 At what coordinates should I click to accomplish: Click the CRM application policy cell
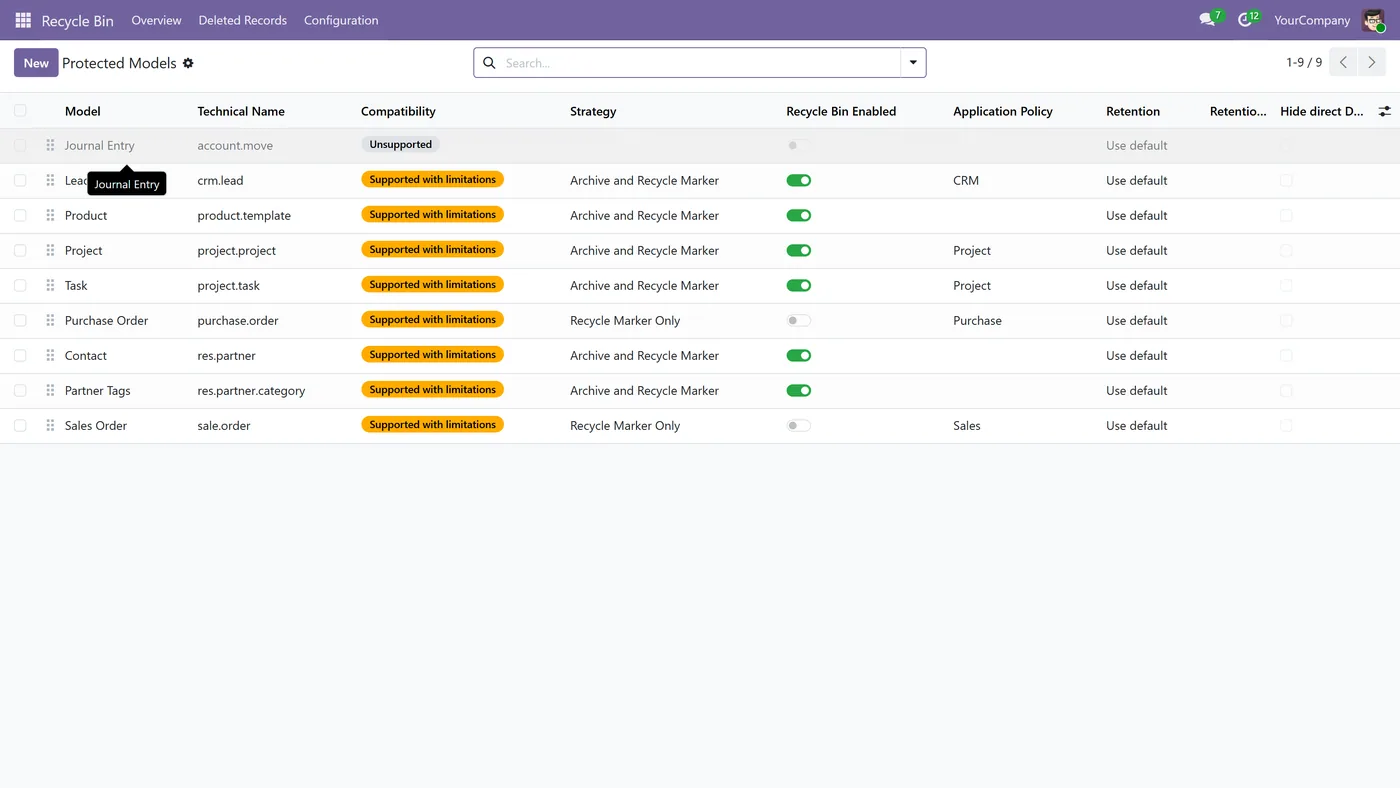coord(966,180)
